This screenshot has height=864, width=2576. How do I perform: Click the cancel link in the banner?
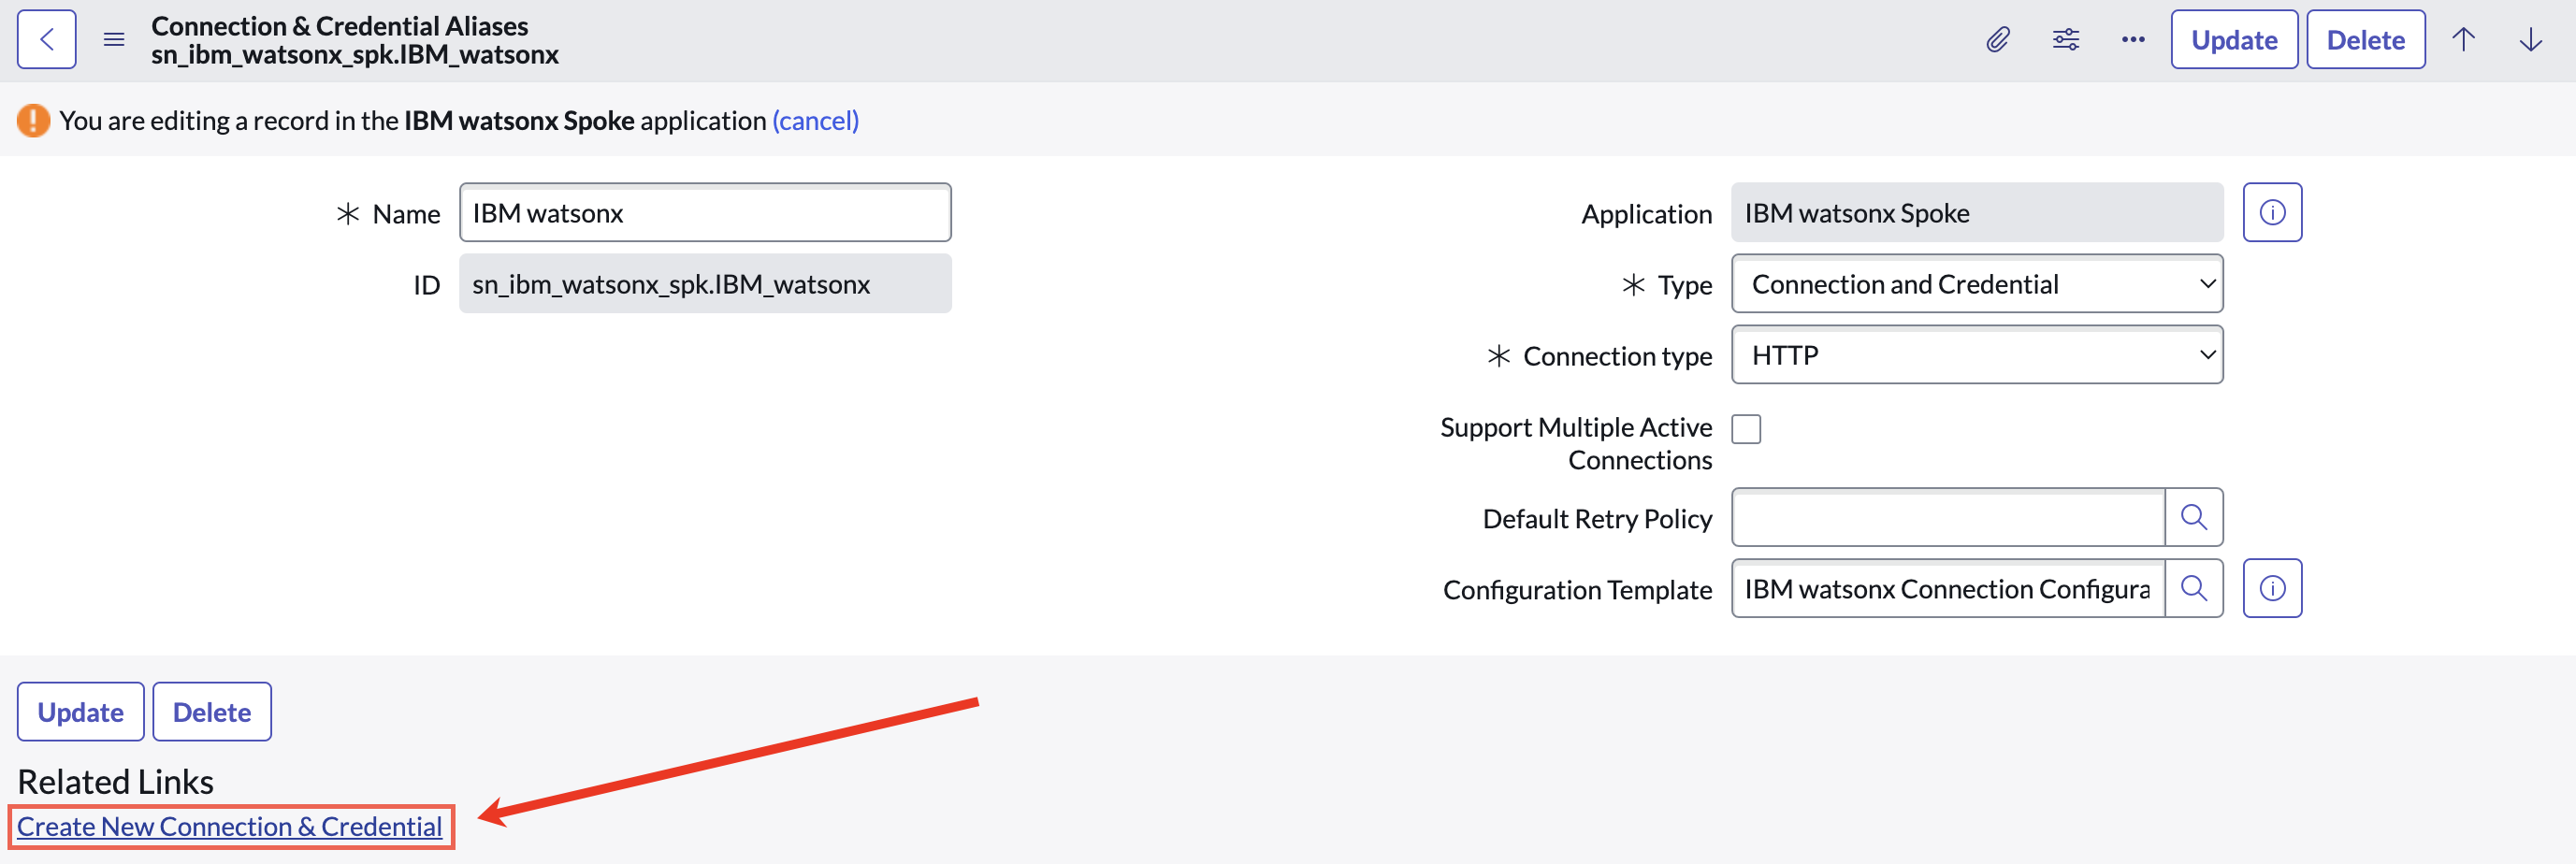coord(815,121)
